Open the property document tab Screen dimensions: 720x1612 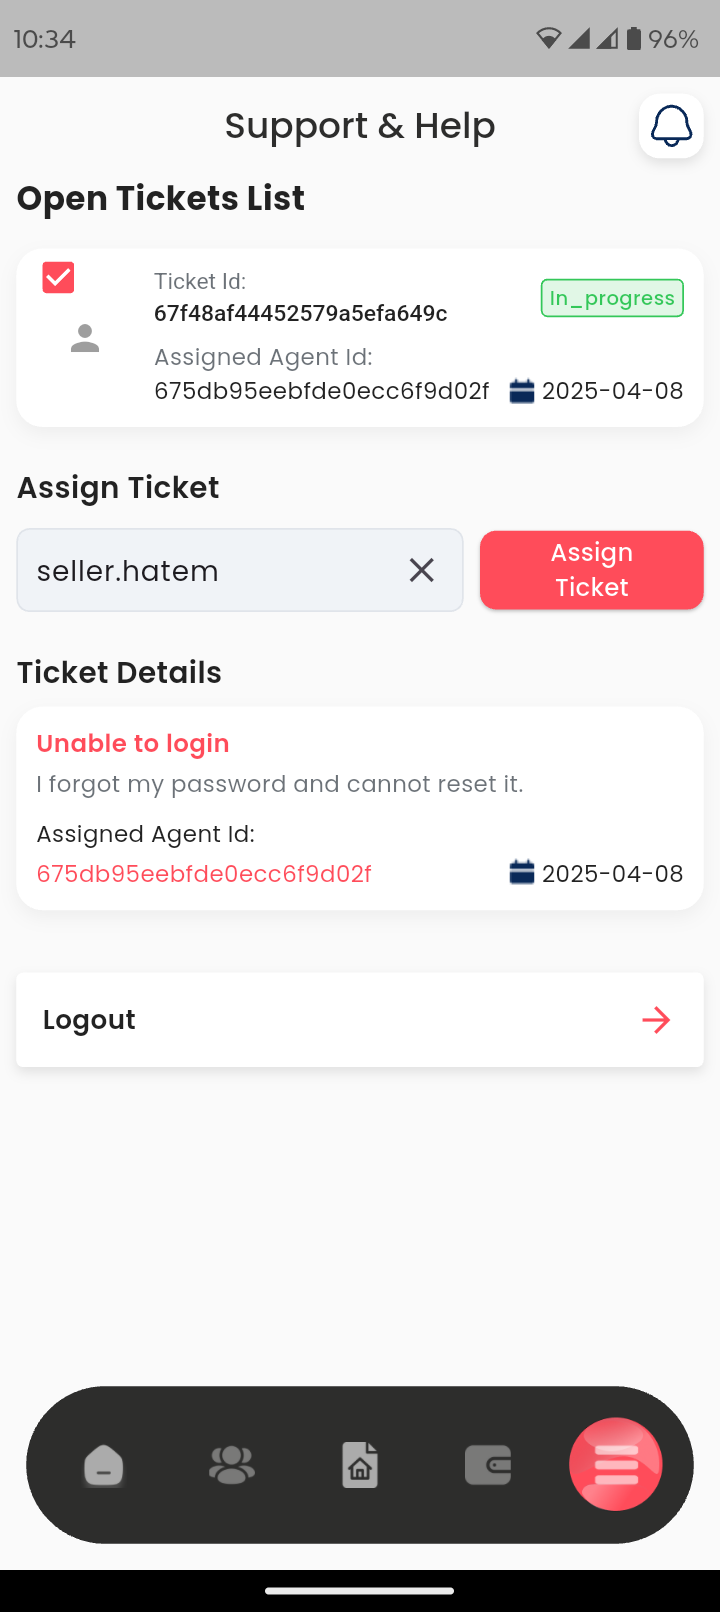click(360, 1466)
